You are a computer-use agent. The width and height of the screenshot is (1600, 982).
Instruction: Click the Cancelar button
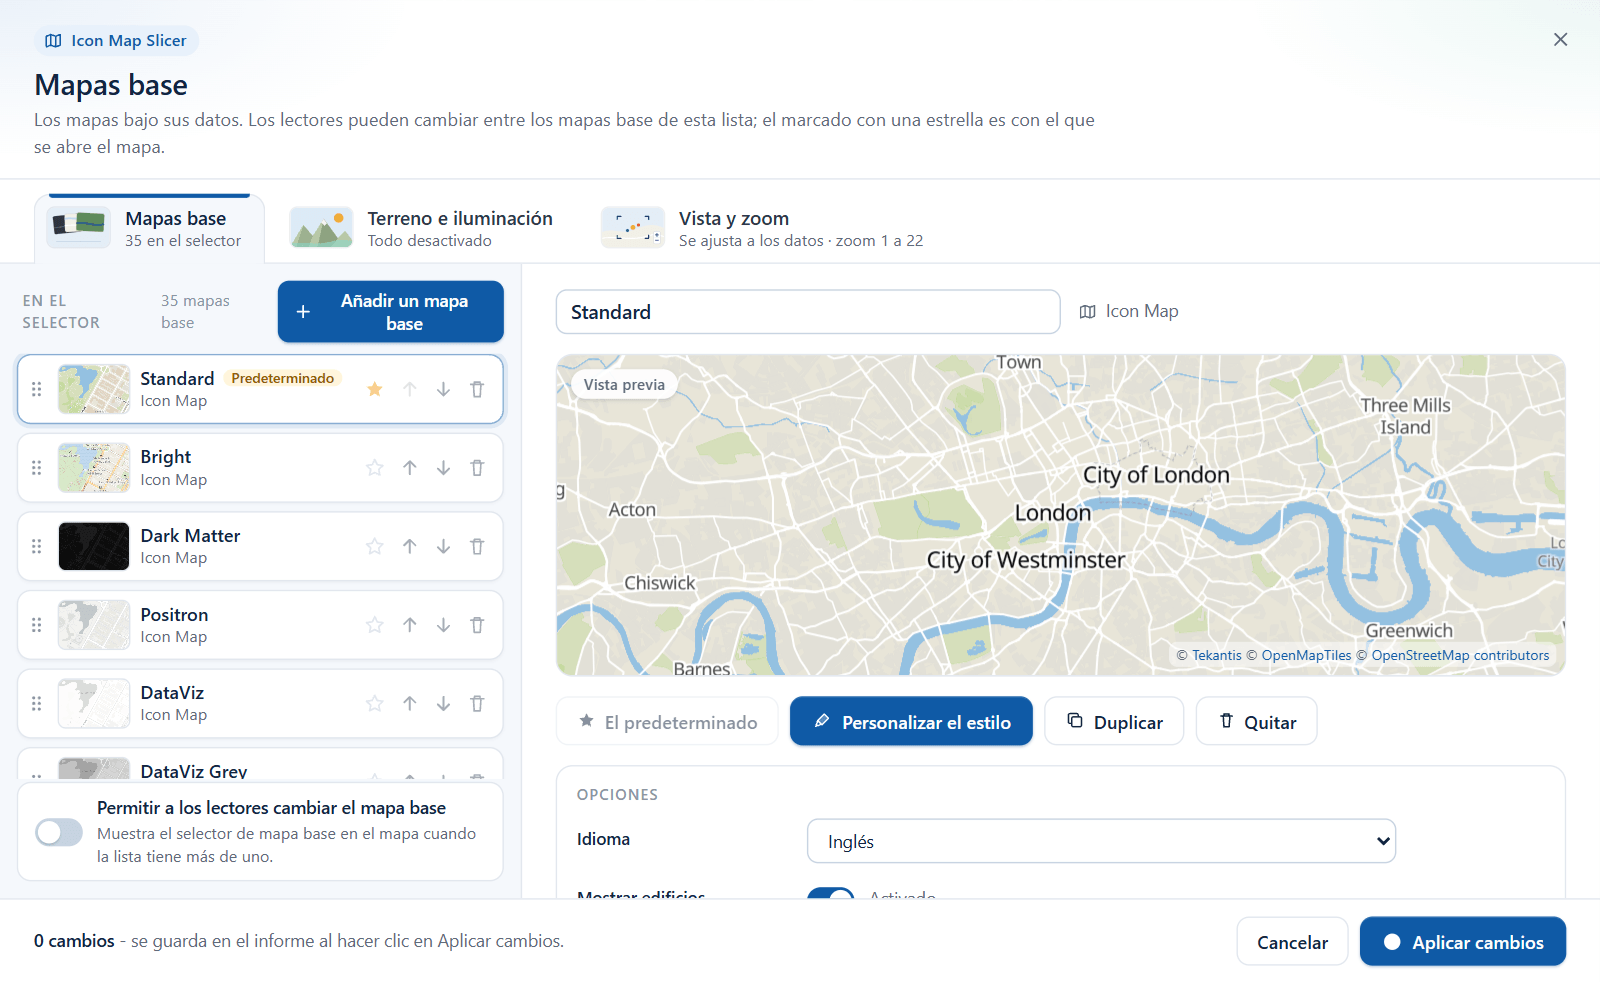[x=1292, y=942]
